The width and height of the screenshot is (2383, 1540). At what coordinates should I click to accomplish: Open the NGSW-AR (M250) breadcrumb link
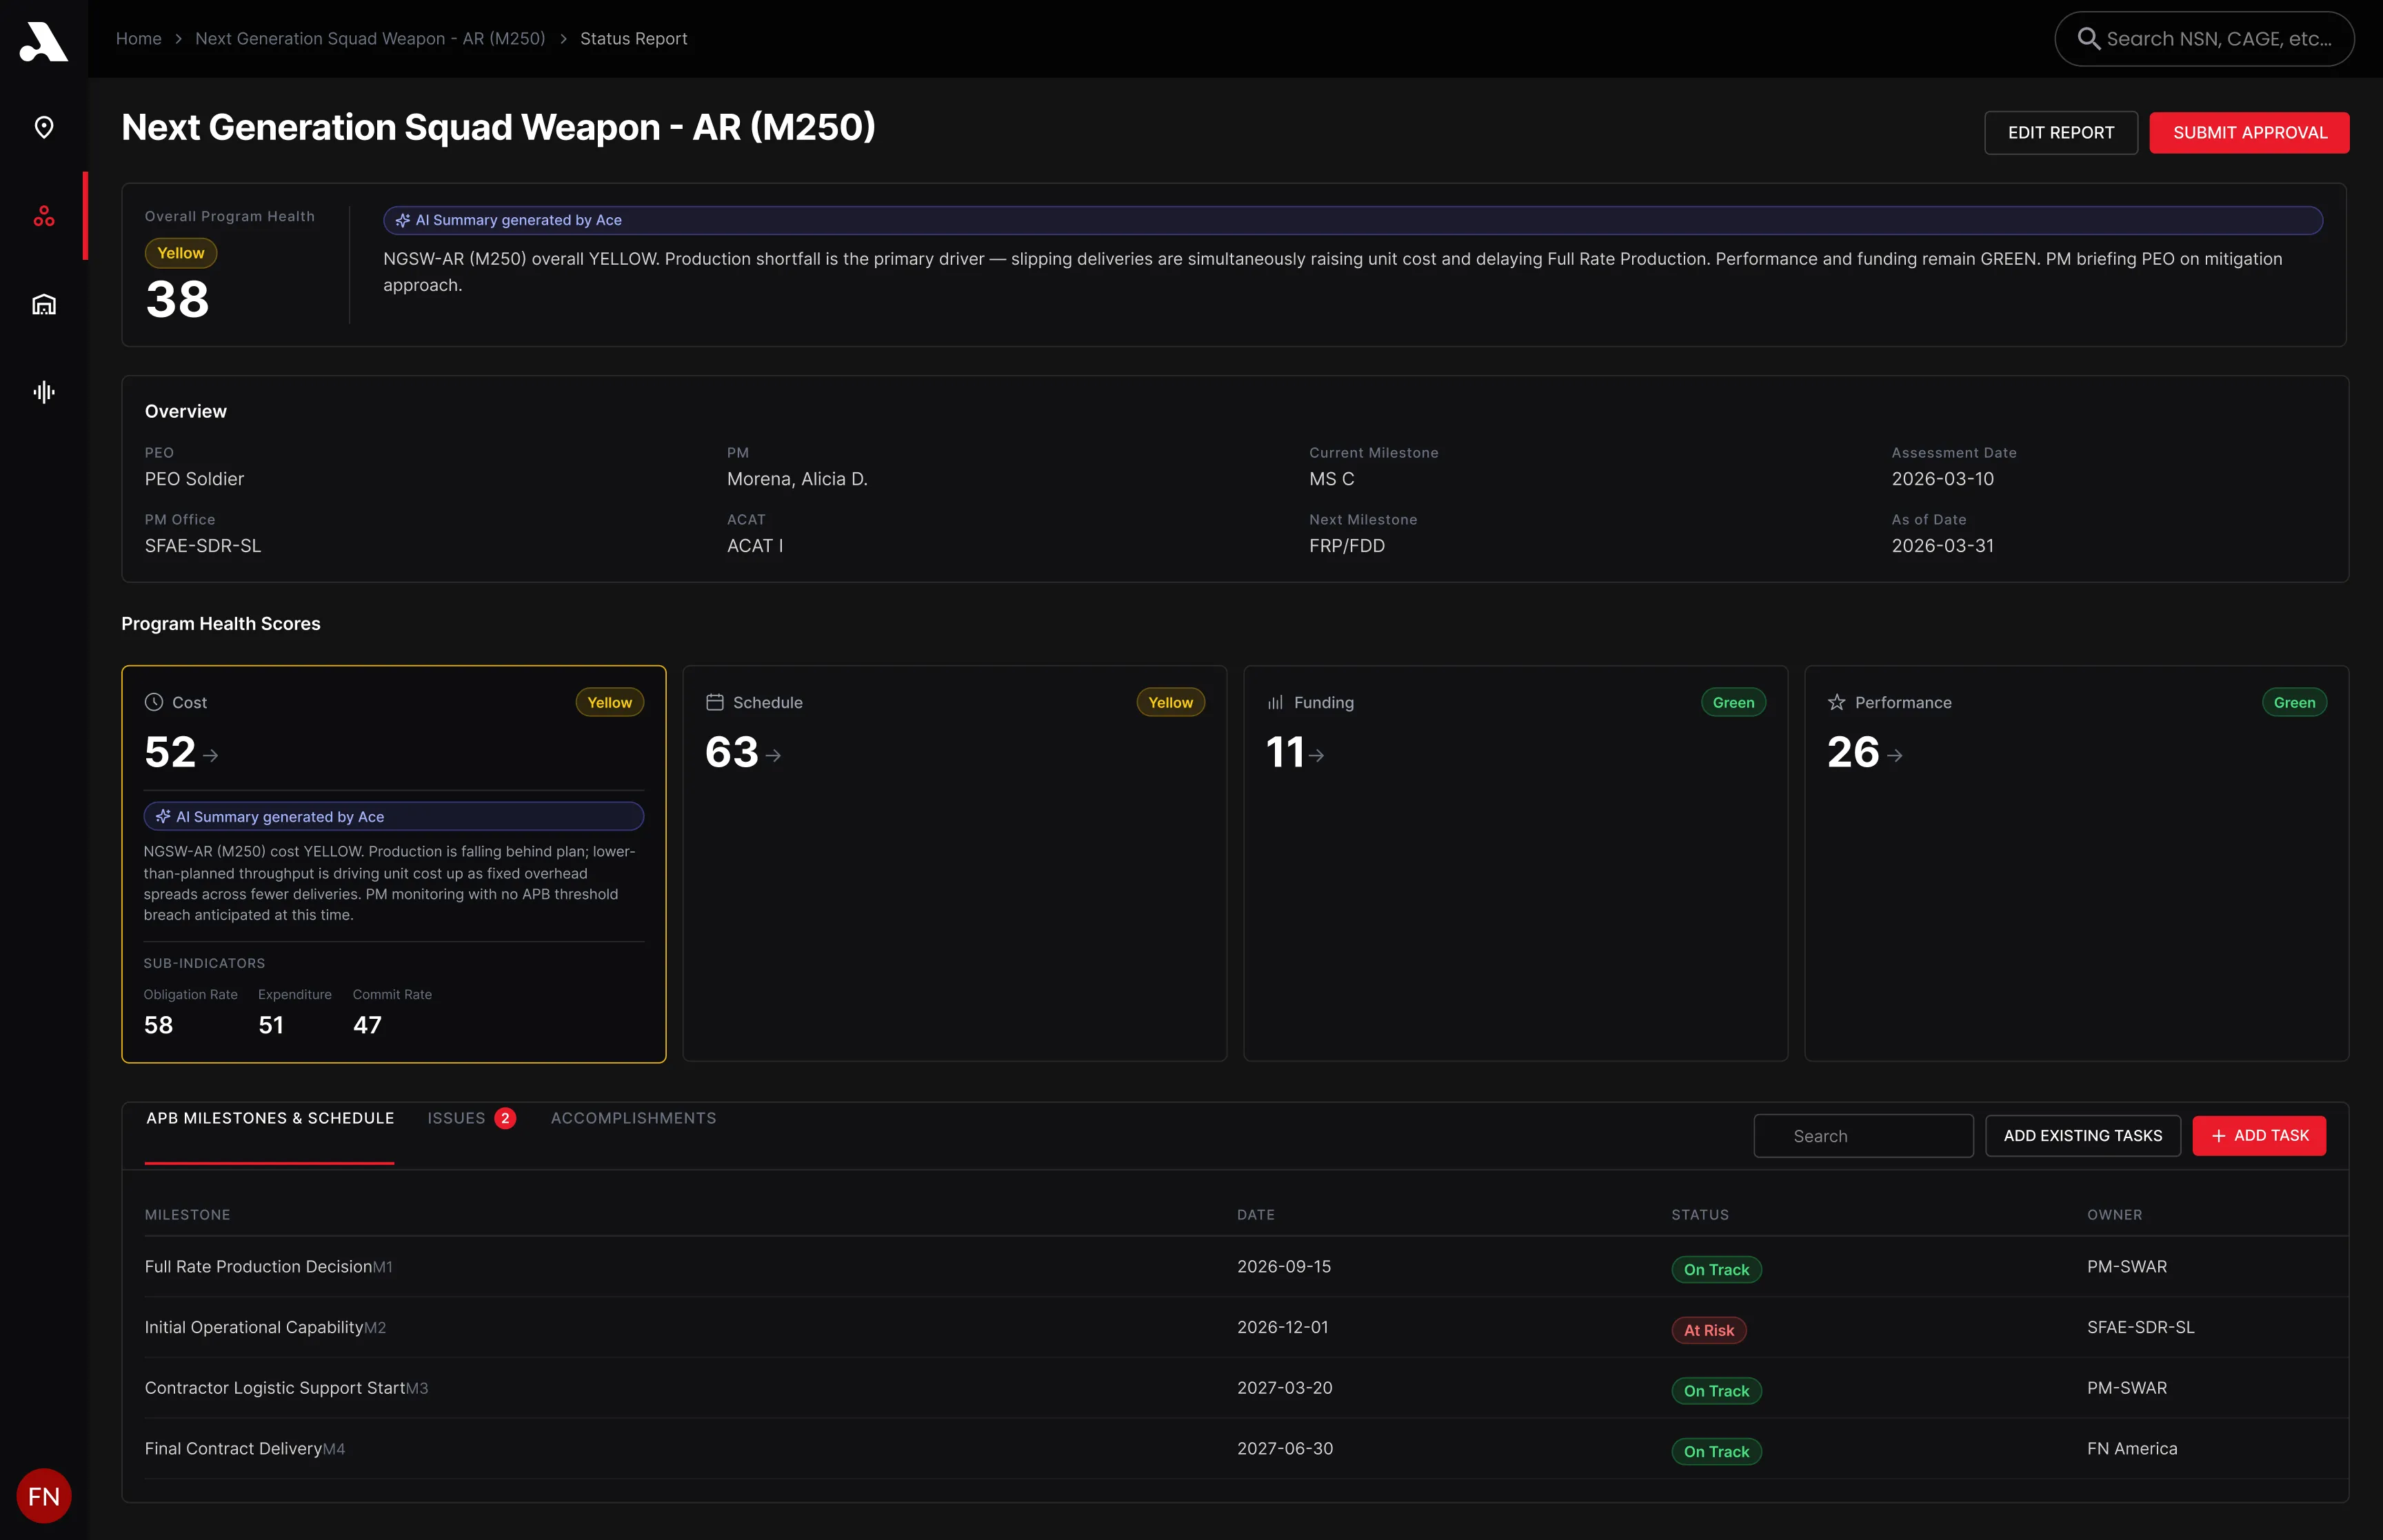pos(370,39)
